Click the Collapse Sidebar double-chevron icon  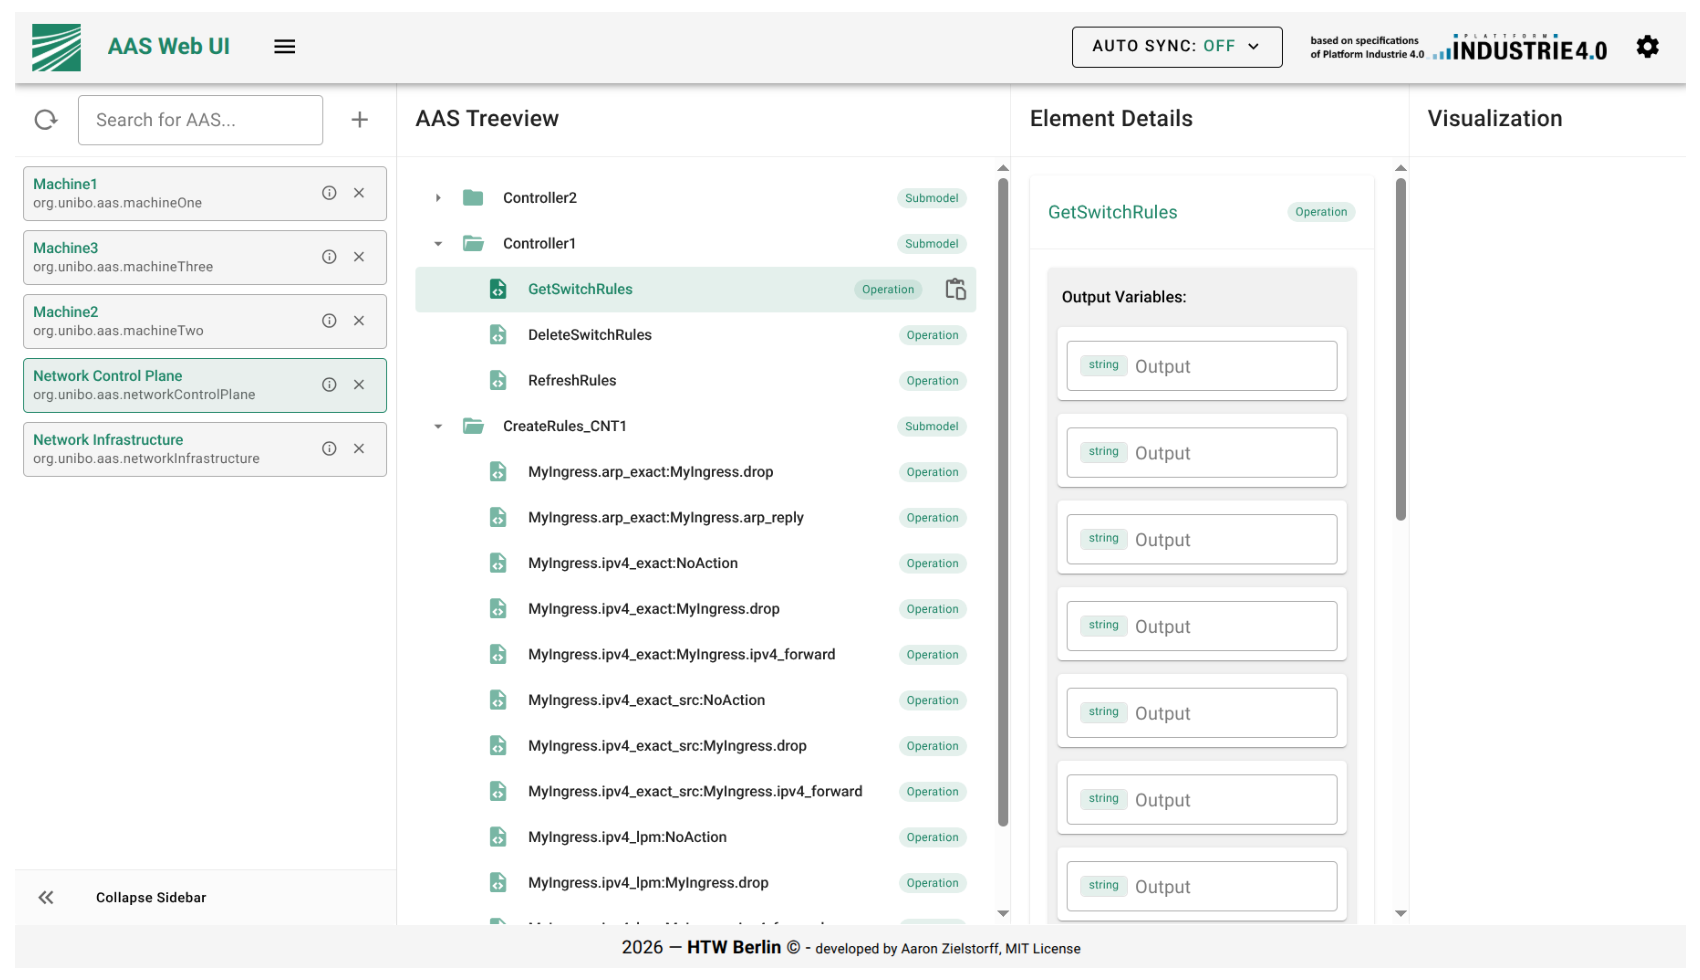pyautogui.click(x=46, y=897)
